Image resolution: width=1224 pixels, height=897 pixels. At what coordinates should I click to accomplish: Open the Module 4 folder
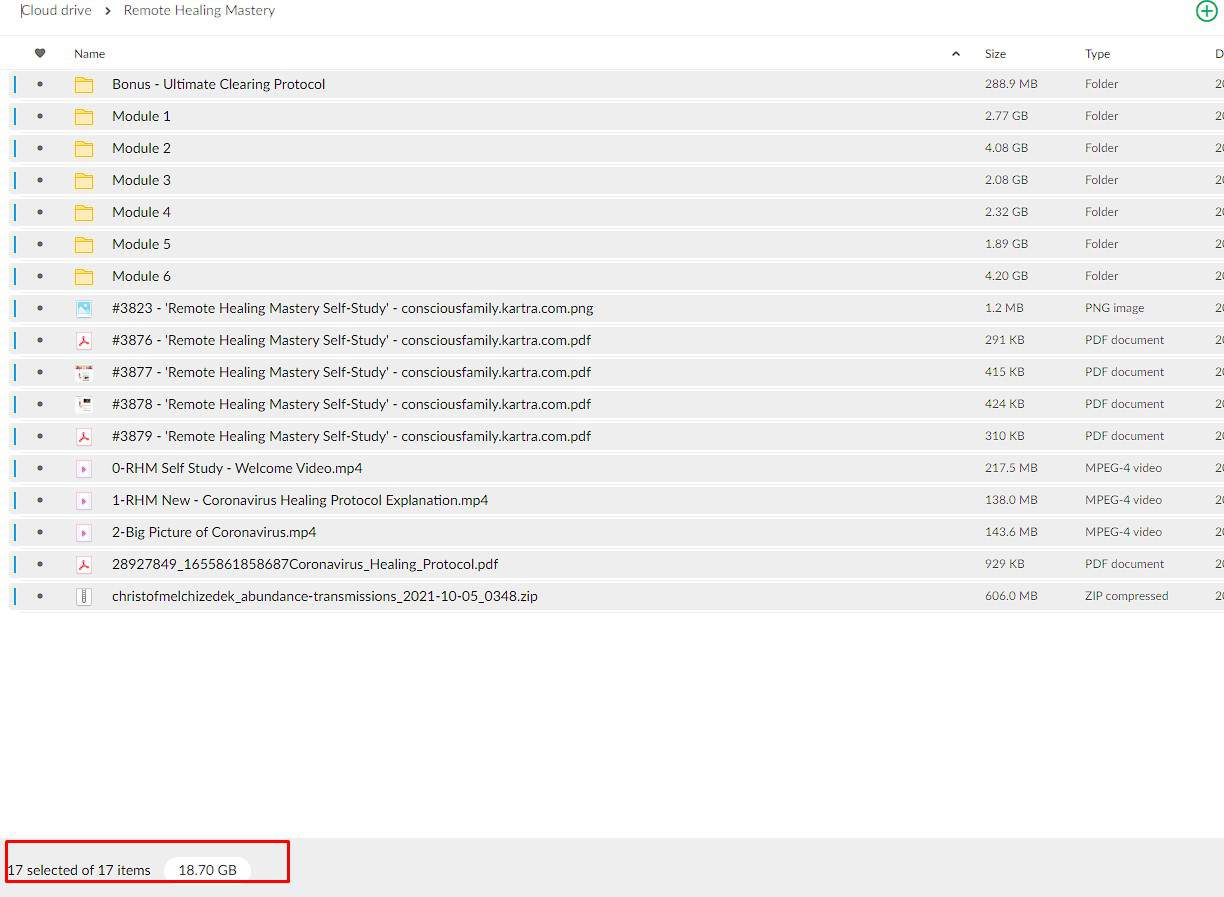coord(141,212)
